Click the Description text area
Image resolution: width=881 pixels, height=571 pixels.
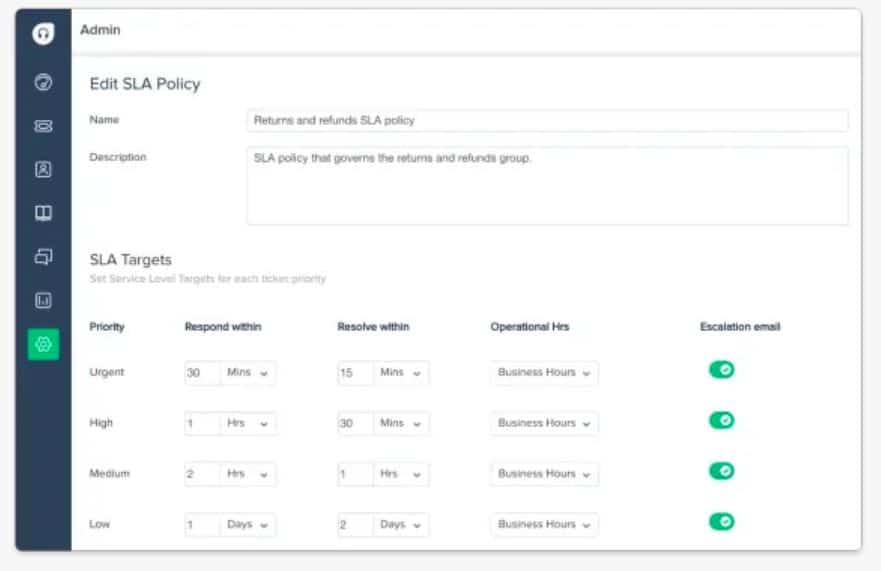tap(546, 186)
